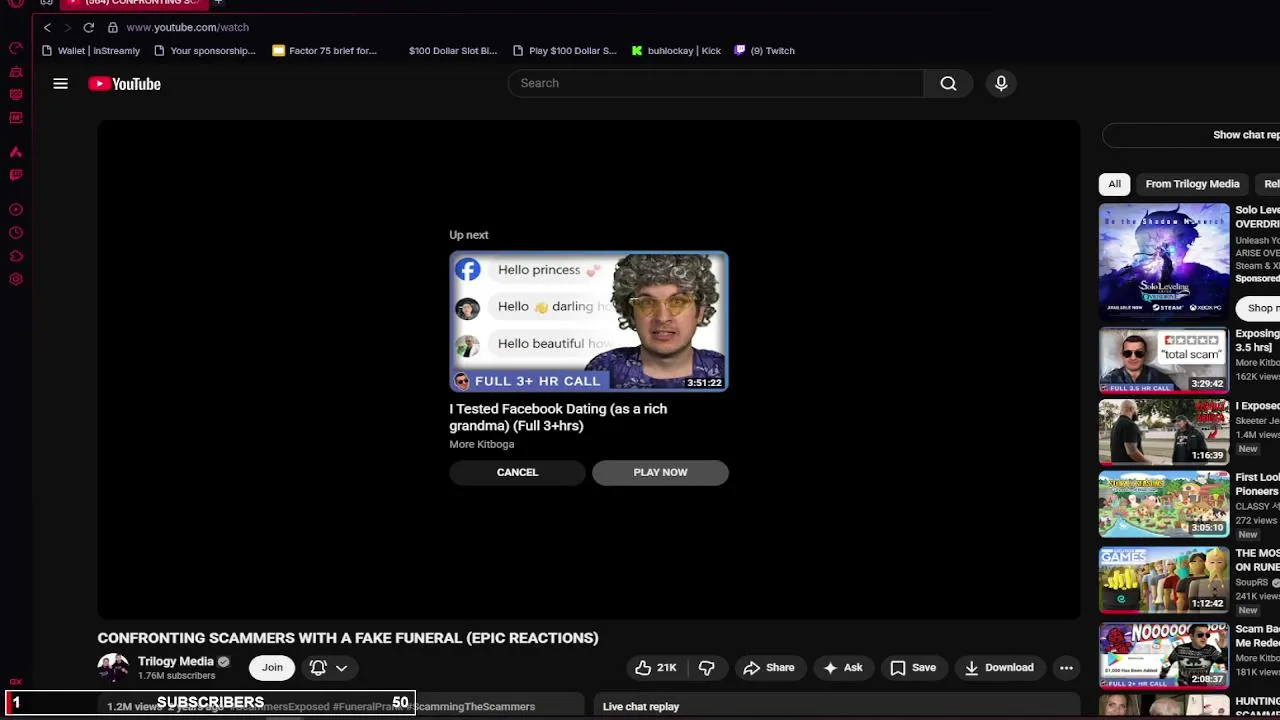
Task: Open the 1:16:39 suggested video thumbnail
Action: point(1164,431)
